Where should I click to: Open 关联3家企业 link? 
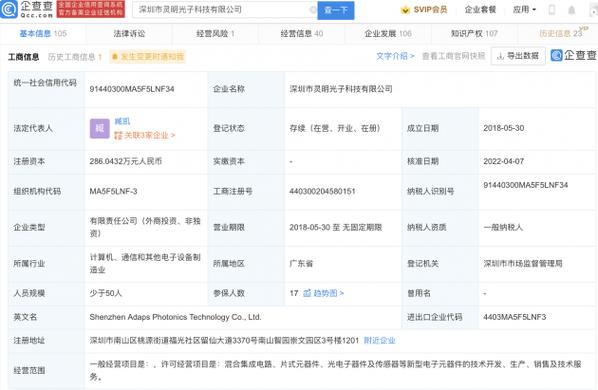145,135
